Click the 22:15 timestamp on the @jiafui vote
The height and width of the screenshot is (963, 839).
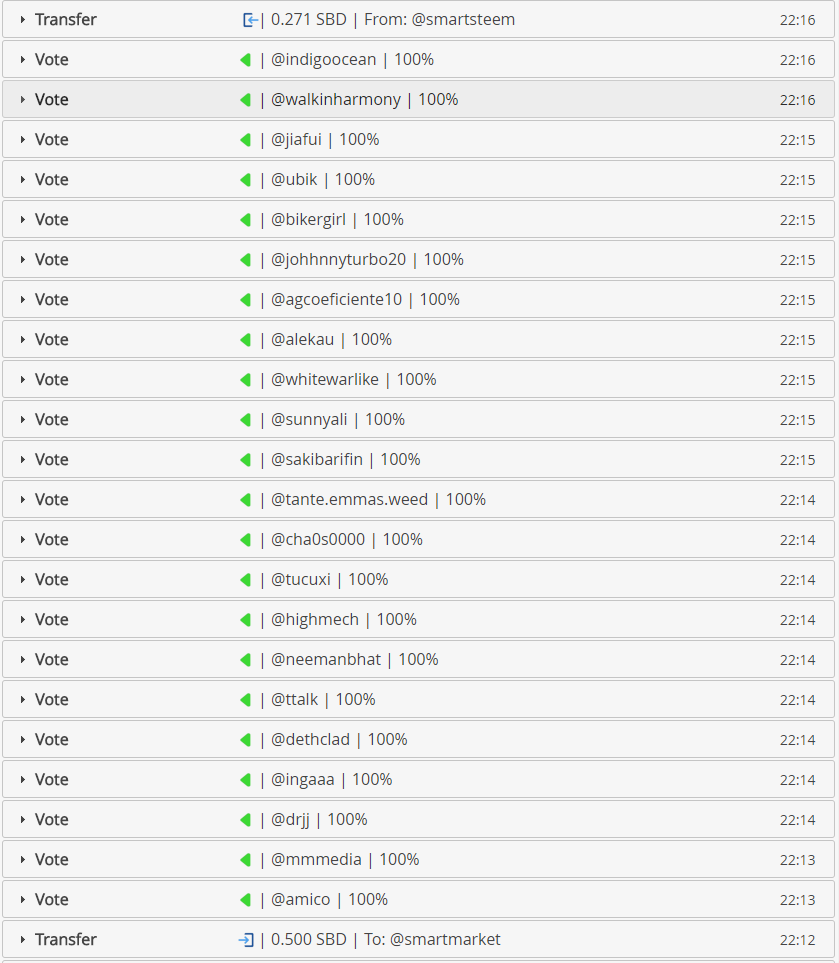tap(797, 140)
